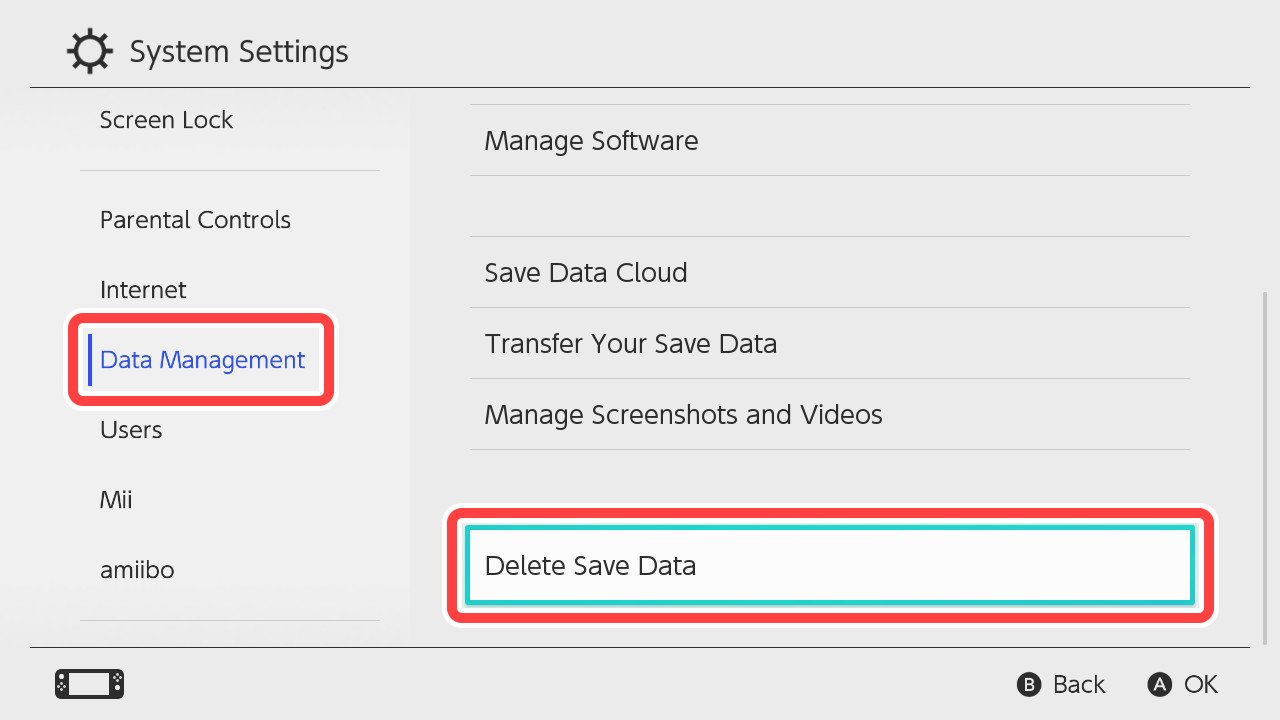Click the Back label in footer
The height and width of the screenshot is (720, 1280).
[1078, 684]
